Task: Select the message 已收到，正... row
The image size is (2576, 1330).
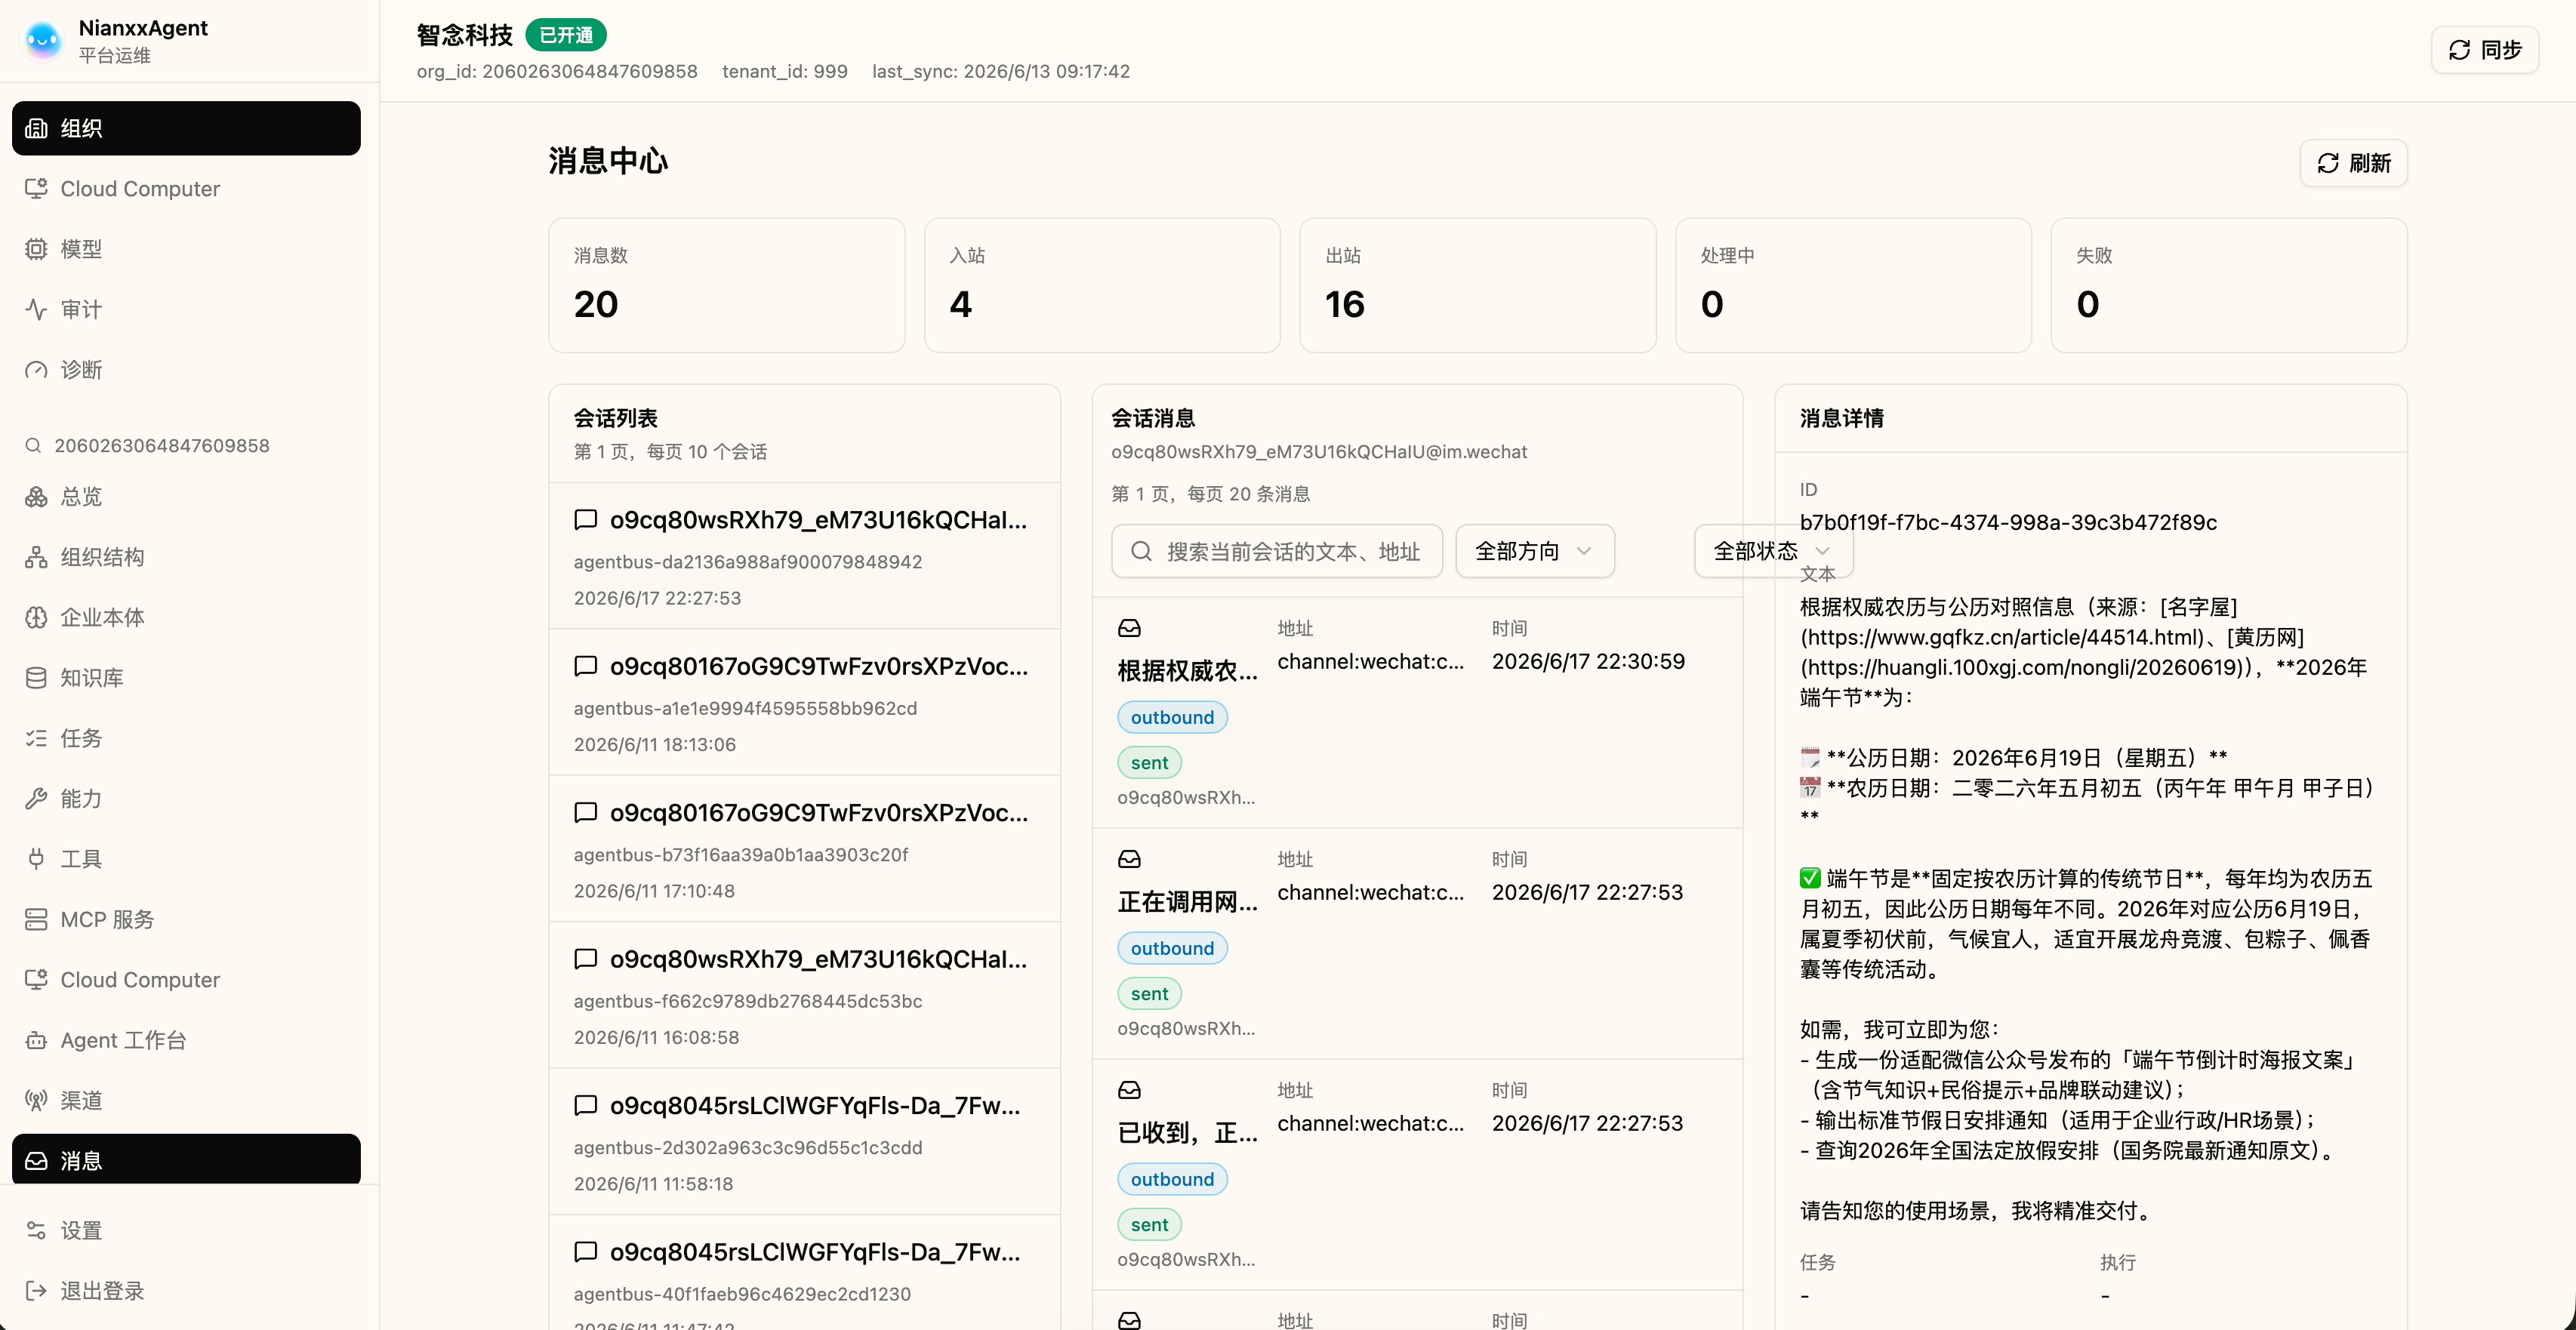Action: (x=1417, y=1175)
